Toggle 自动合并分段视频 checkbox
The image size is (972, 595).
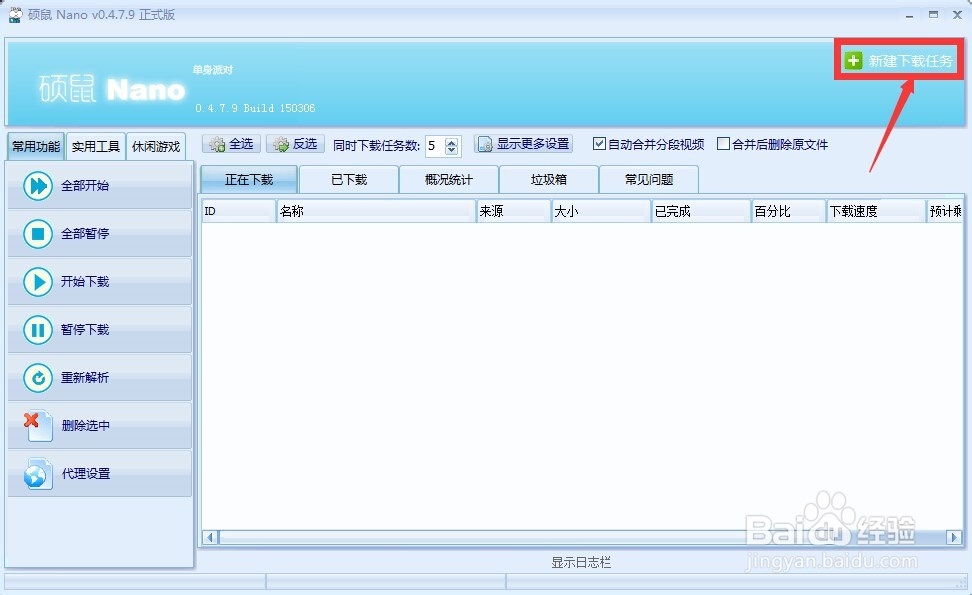coord(599,144)
